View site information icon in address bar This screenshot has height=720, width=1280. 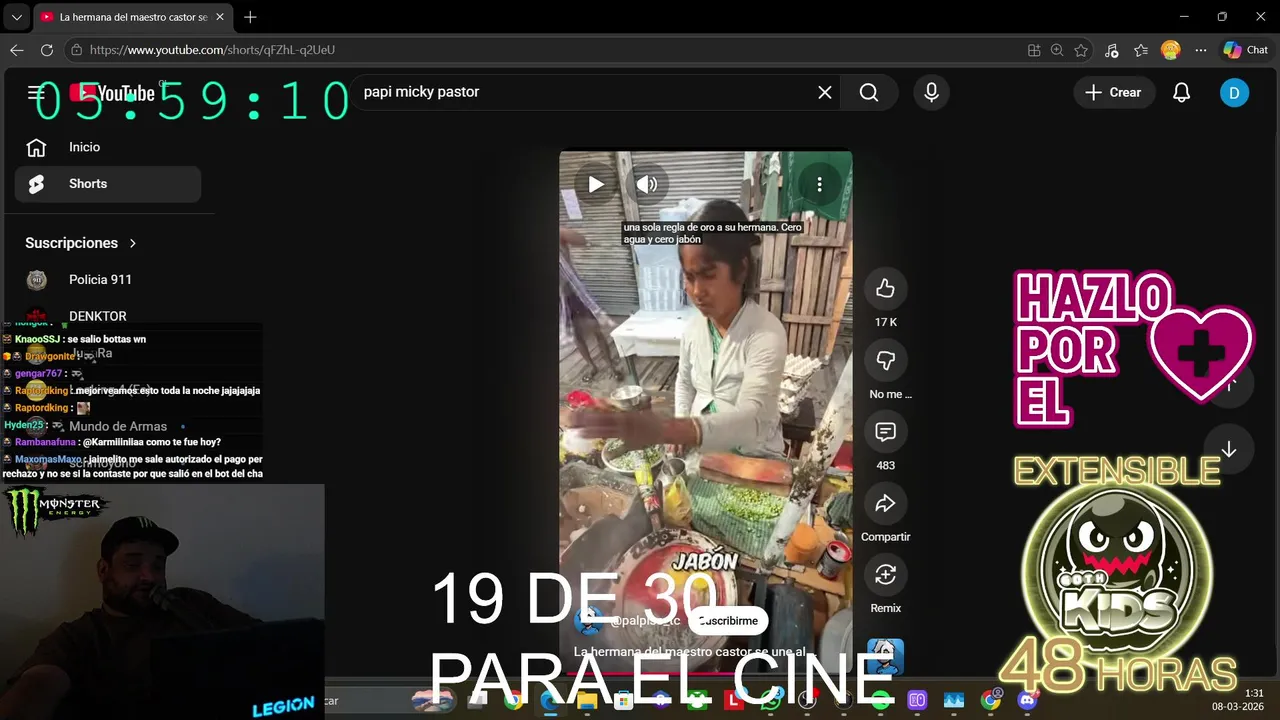pos(76,50)
